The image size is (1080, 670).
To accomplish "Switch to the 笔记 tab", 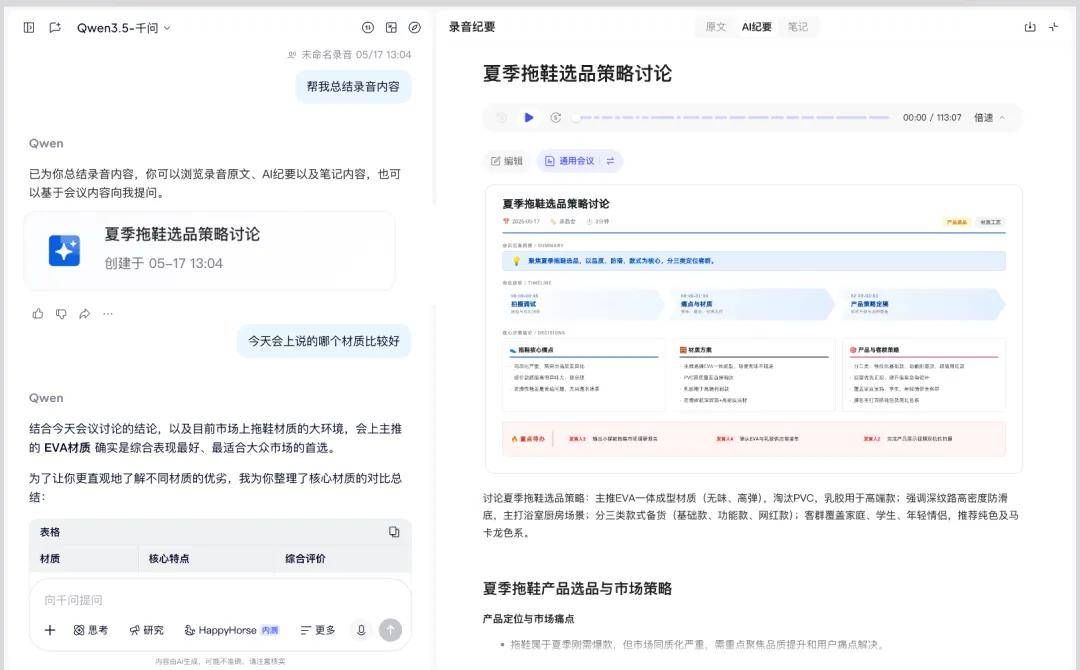I will point(798,27).
